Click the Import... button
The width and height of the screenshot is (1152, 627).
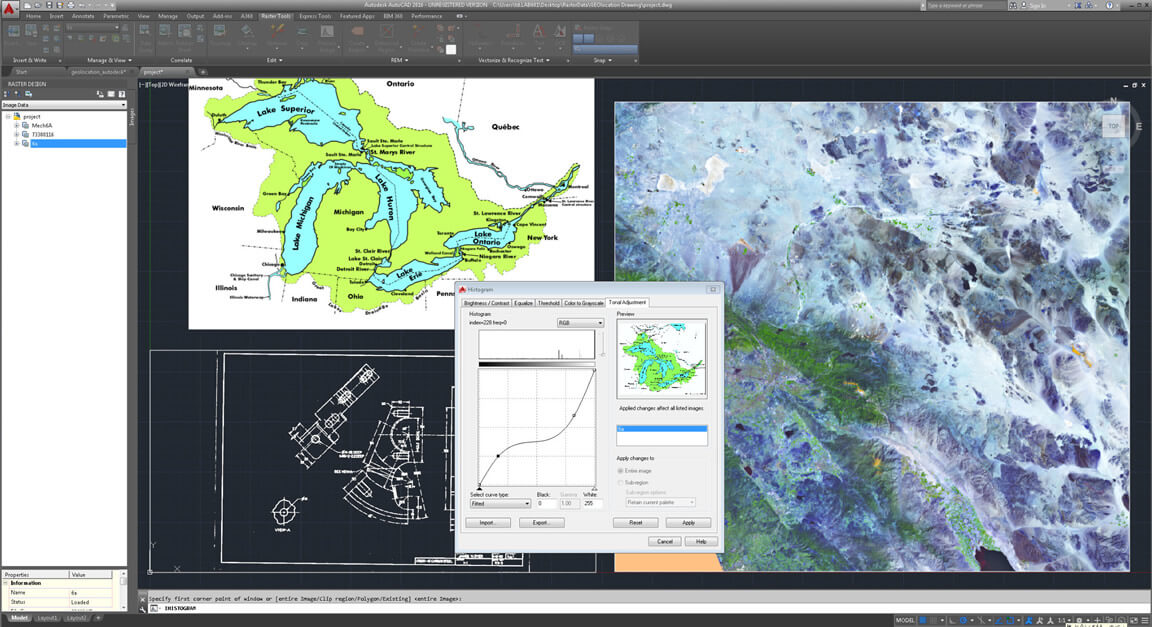tap(488, 523)
